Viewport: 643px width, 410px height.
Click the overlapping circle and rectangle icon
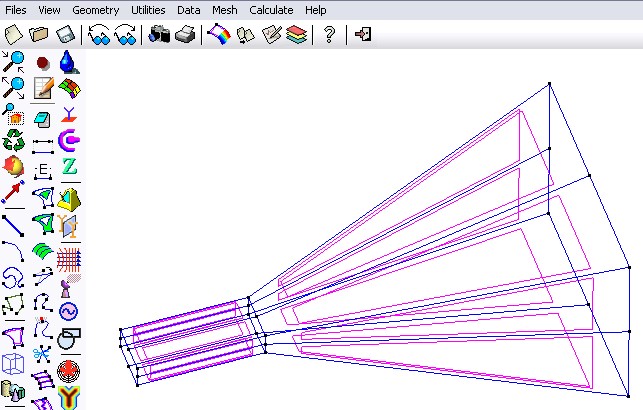[69, 338]
